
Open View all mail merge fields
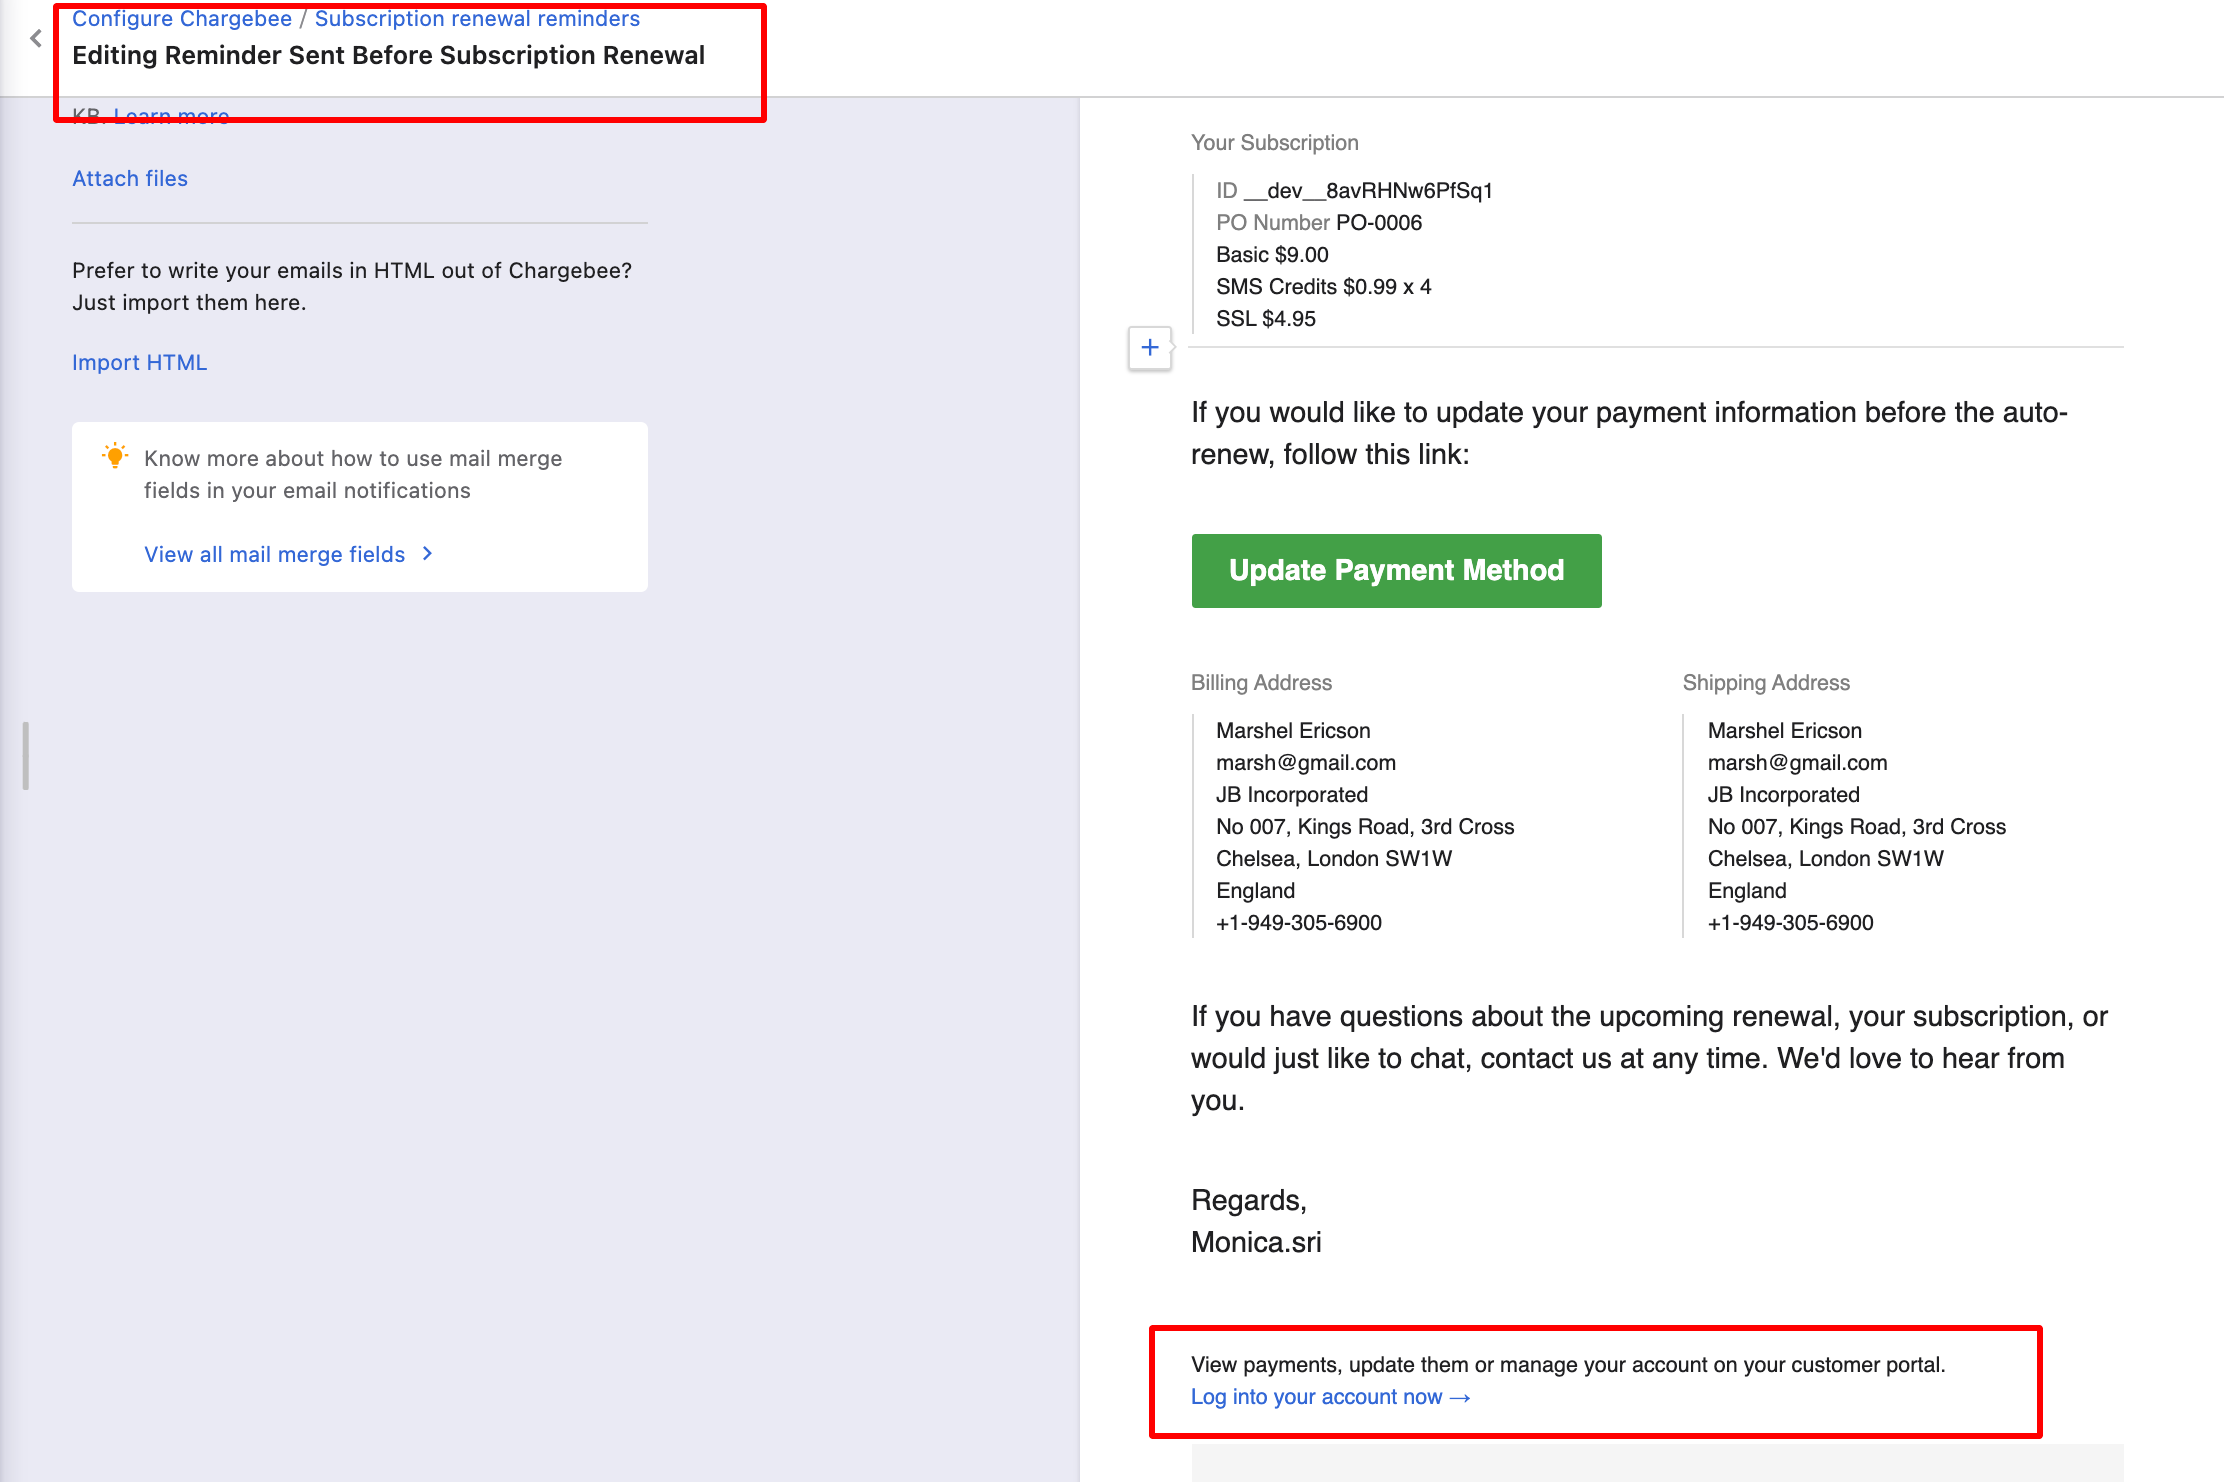tap(274, 554)
